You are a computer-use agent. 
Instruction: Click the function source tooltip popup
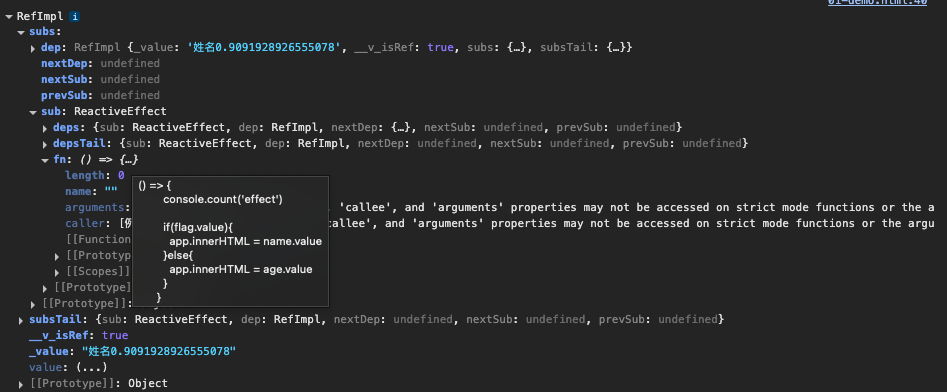pyautogui.click(x=230, y=242)
